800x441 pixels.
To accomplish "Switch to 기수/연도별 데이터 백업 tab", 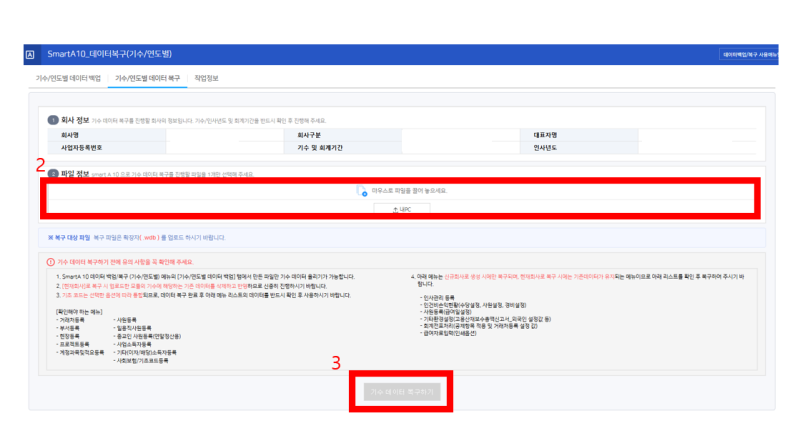I will tap(68, 78).
